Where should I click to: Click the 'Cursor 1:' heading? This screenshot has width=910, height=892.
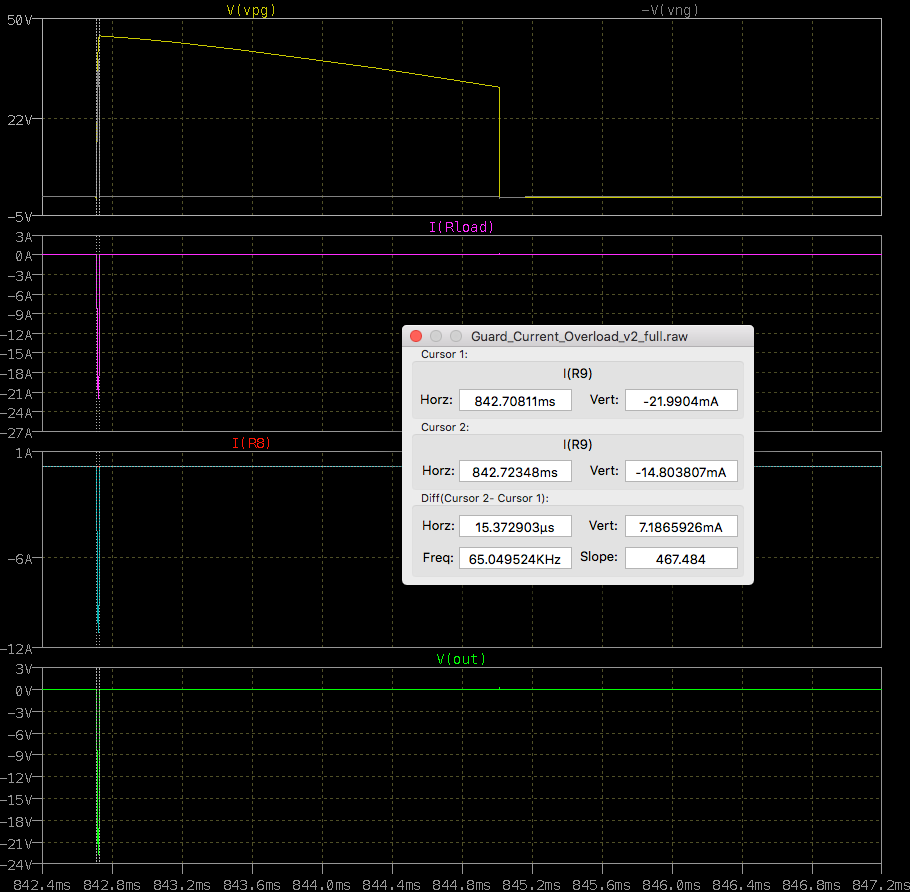(444, 354)
